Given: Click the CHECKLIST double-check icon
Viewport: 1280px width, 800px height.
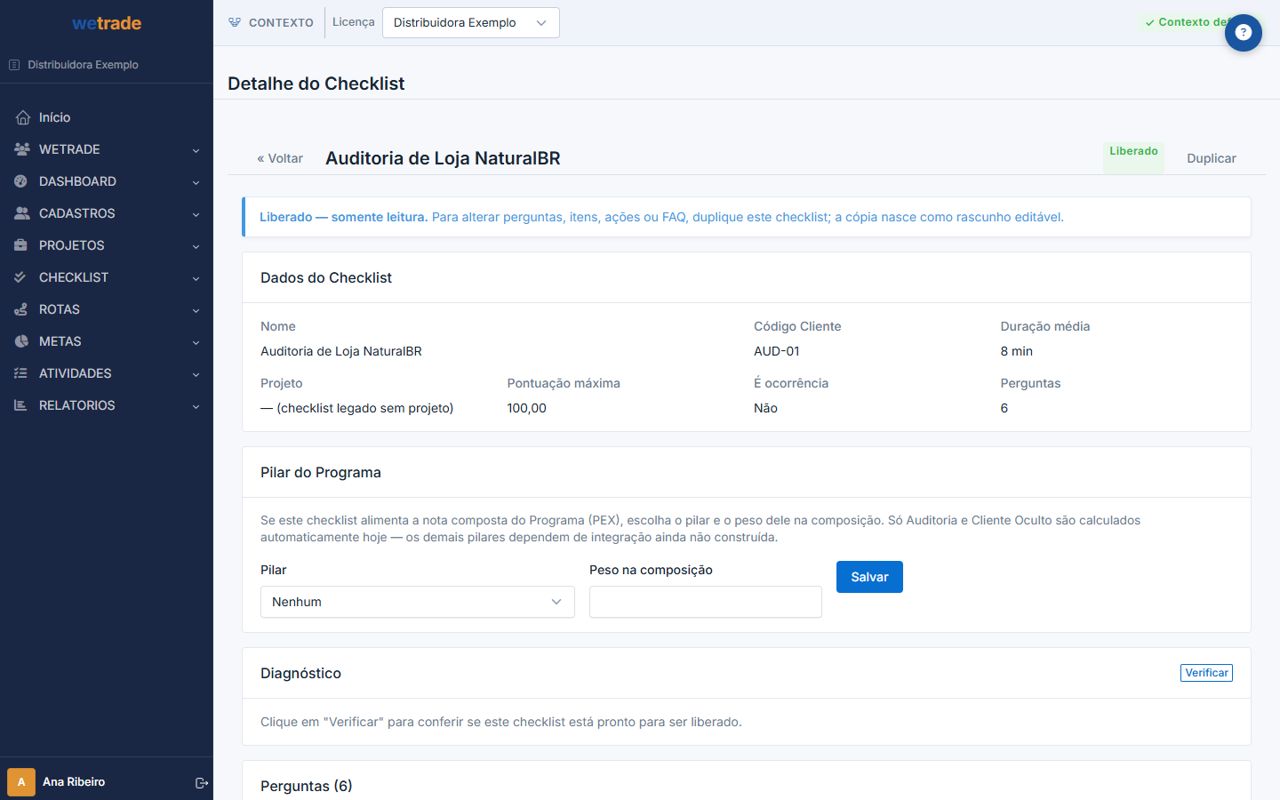Looking at the screenshot, I should [x=22, y=277].
